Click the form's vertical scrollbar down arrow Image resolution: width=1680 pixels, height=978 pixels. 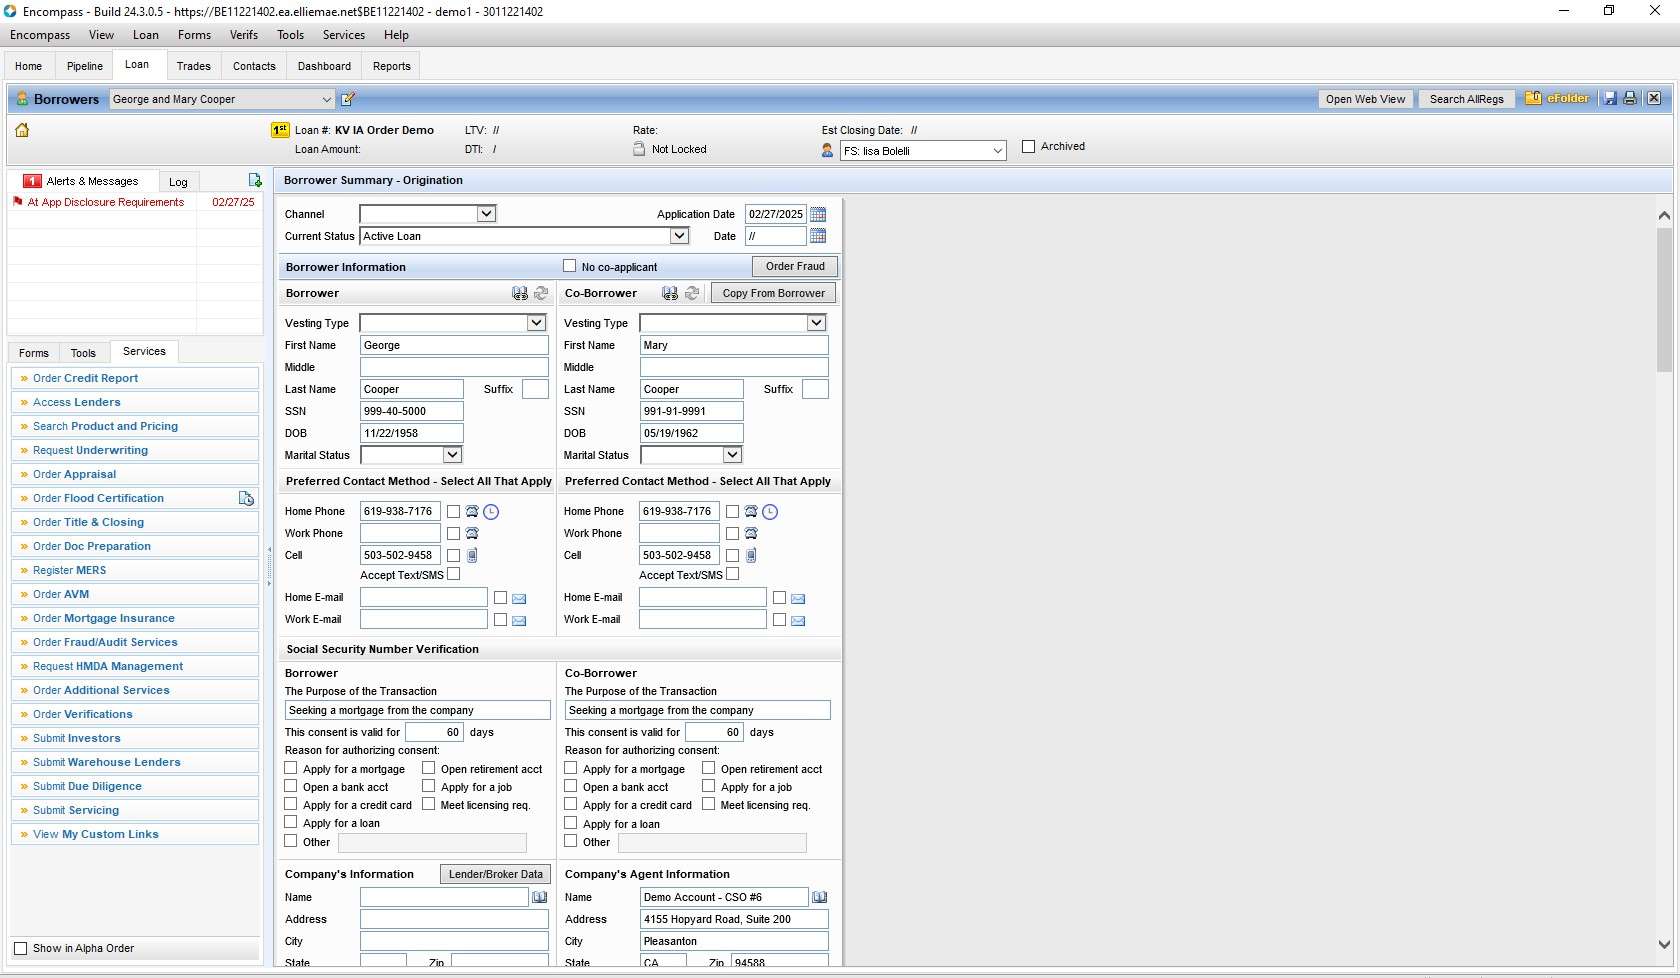(x=1664, y=944)
